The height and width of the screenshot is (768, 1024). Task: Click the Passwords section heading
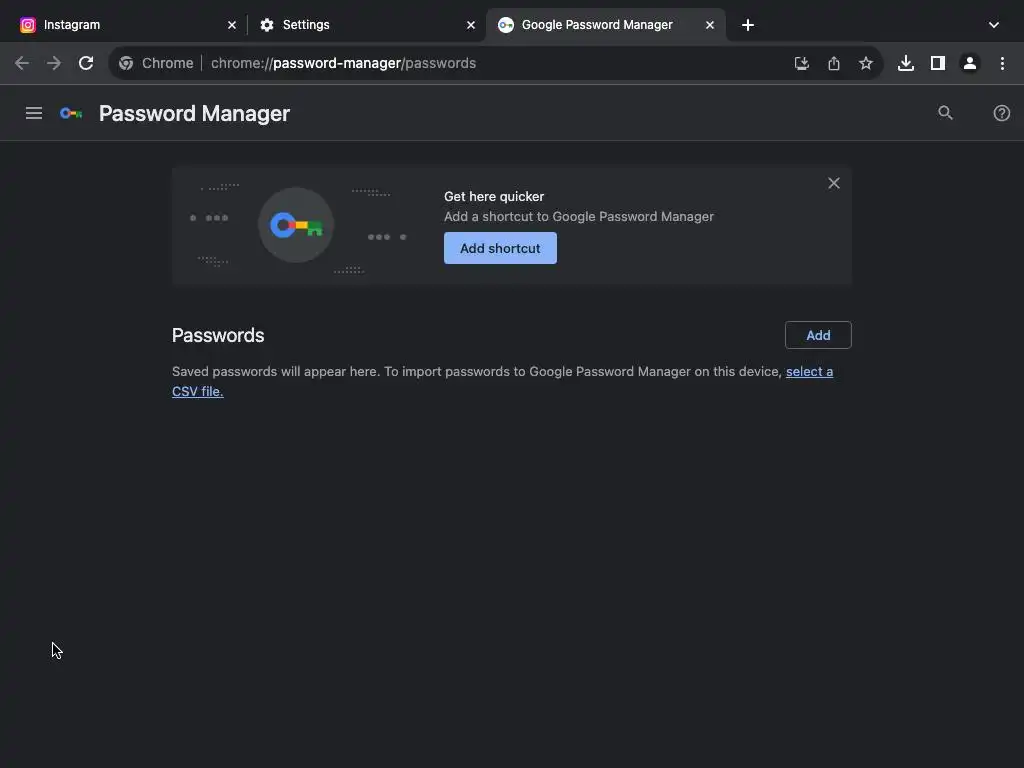(217, 335)
